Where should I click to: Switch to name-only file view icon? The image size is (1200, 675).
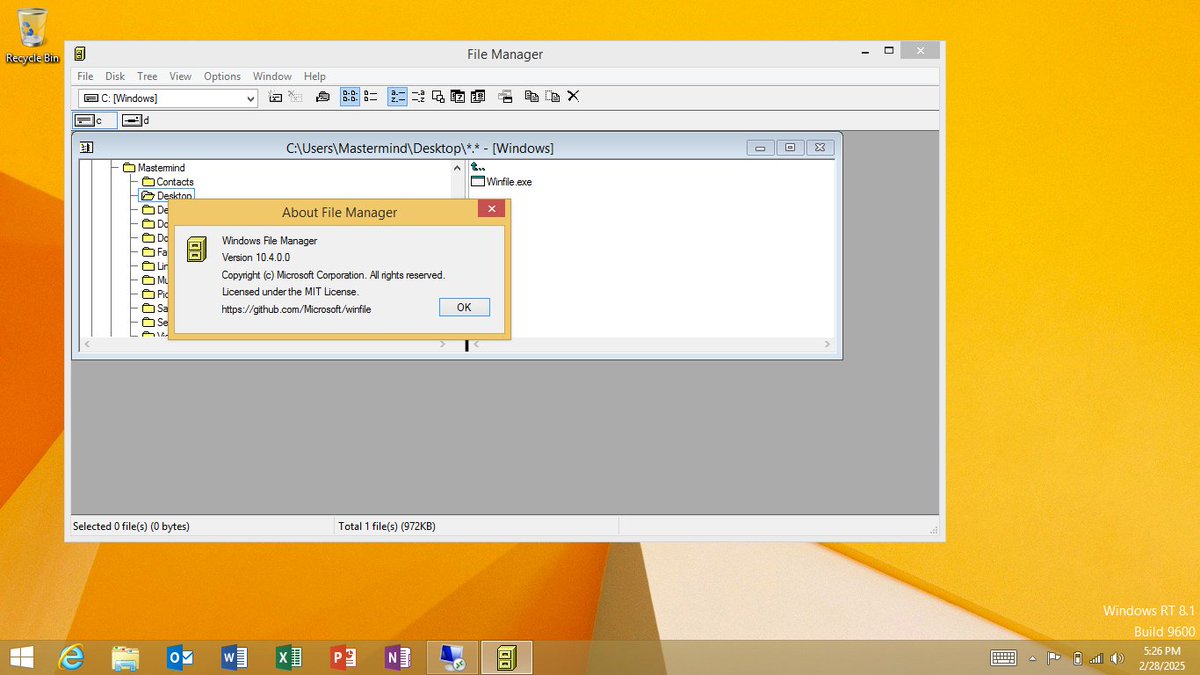click(350, 97)
